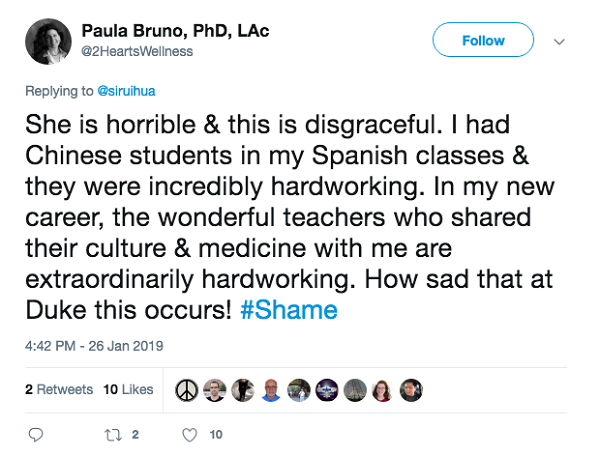Click the second liker avatar with glasses
This screenshot has height=456, width=600.
point(213,390)
